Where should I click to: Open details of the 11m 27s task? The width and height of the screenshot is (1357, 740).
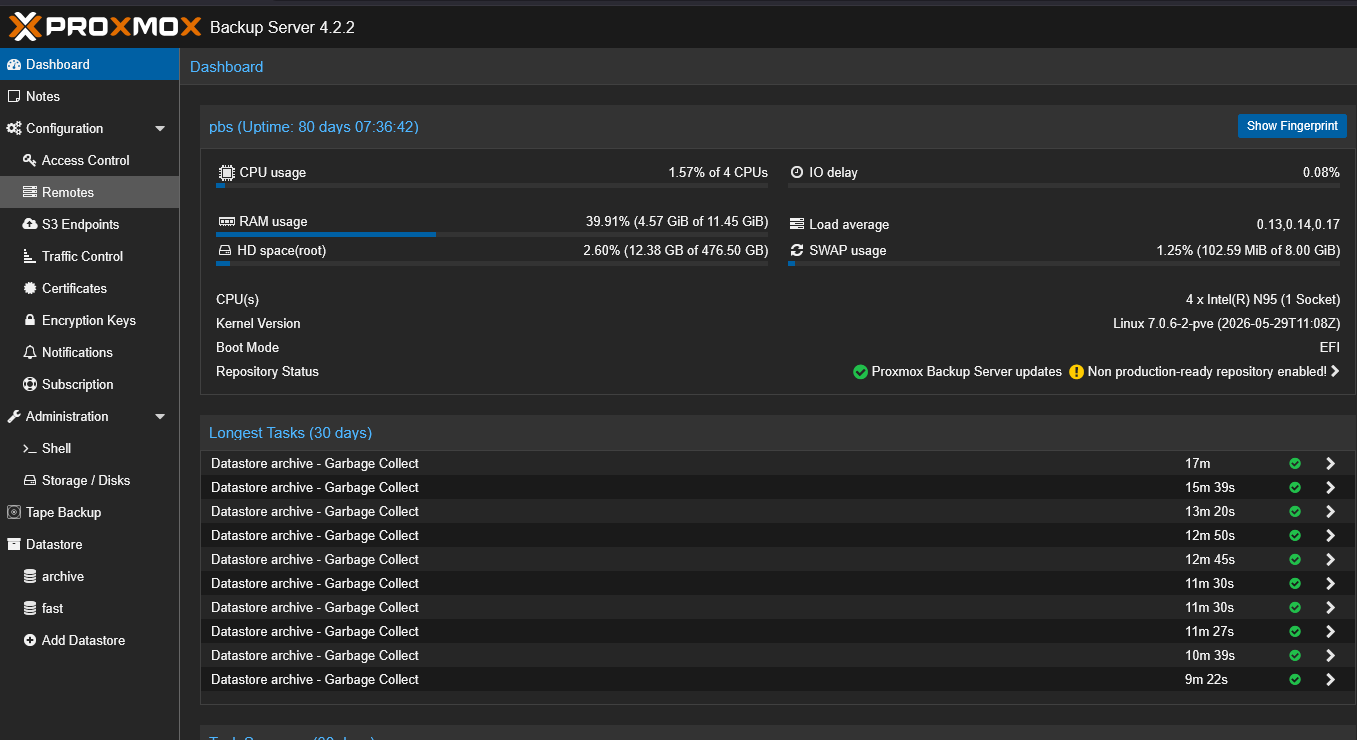click(1330, 631)
